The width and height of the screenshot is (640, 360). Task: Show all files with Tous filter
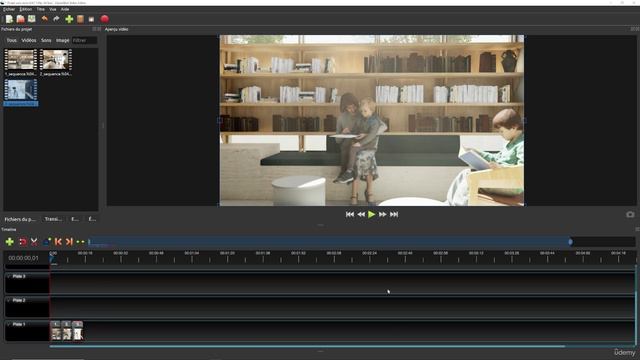tap(11, 40)
